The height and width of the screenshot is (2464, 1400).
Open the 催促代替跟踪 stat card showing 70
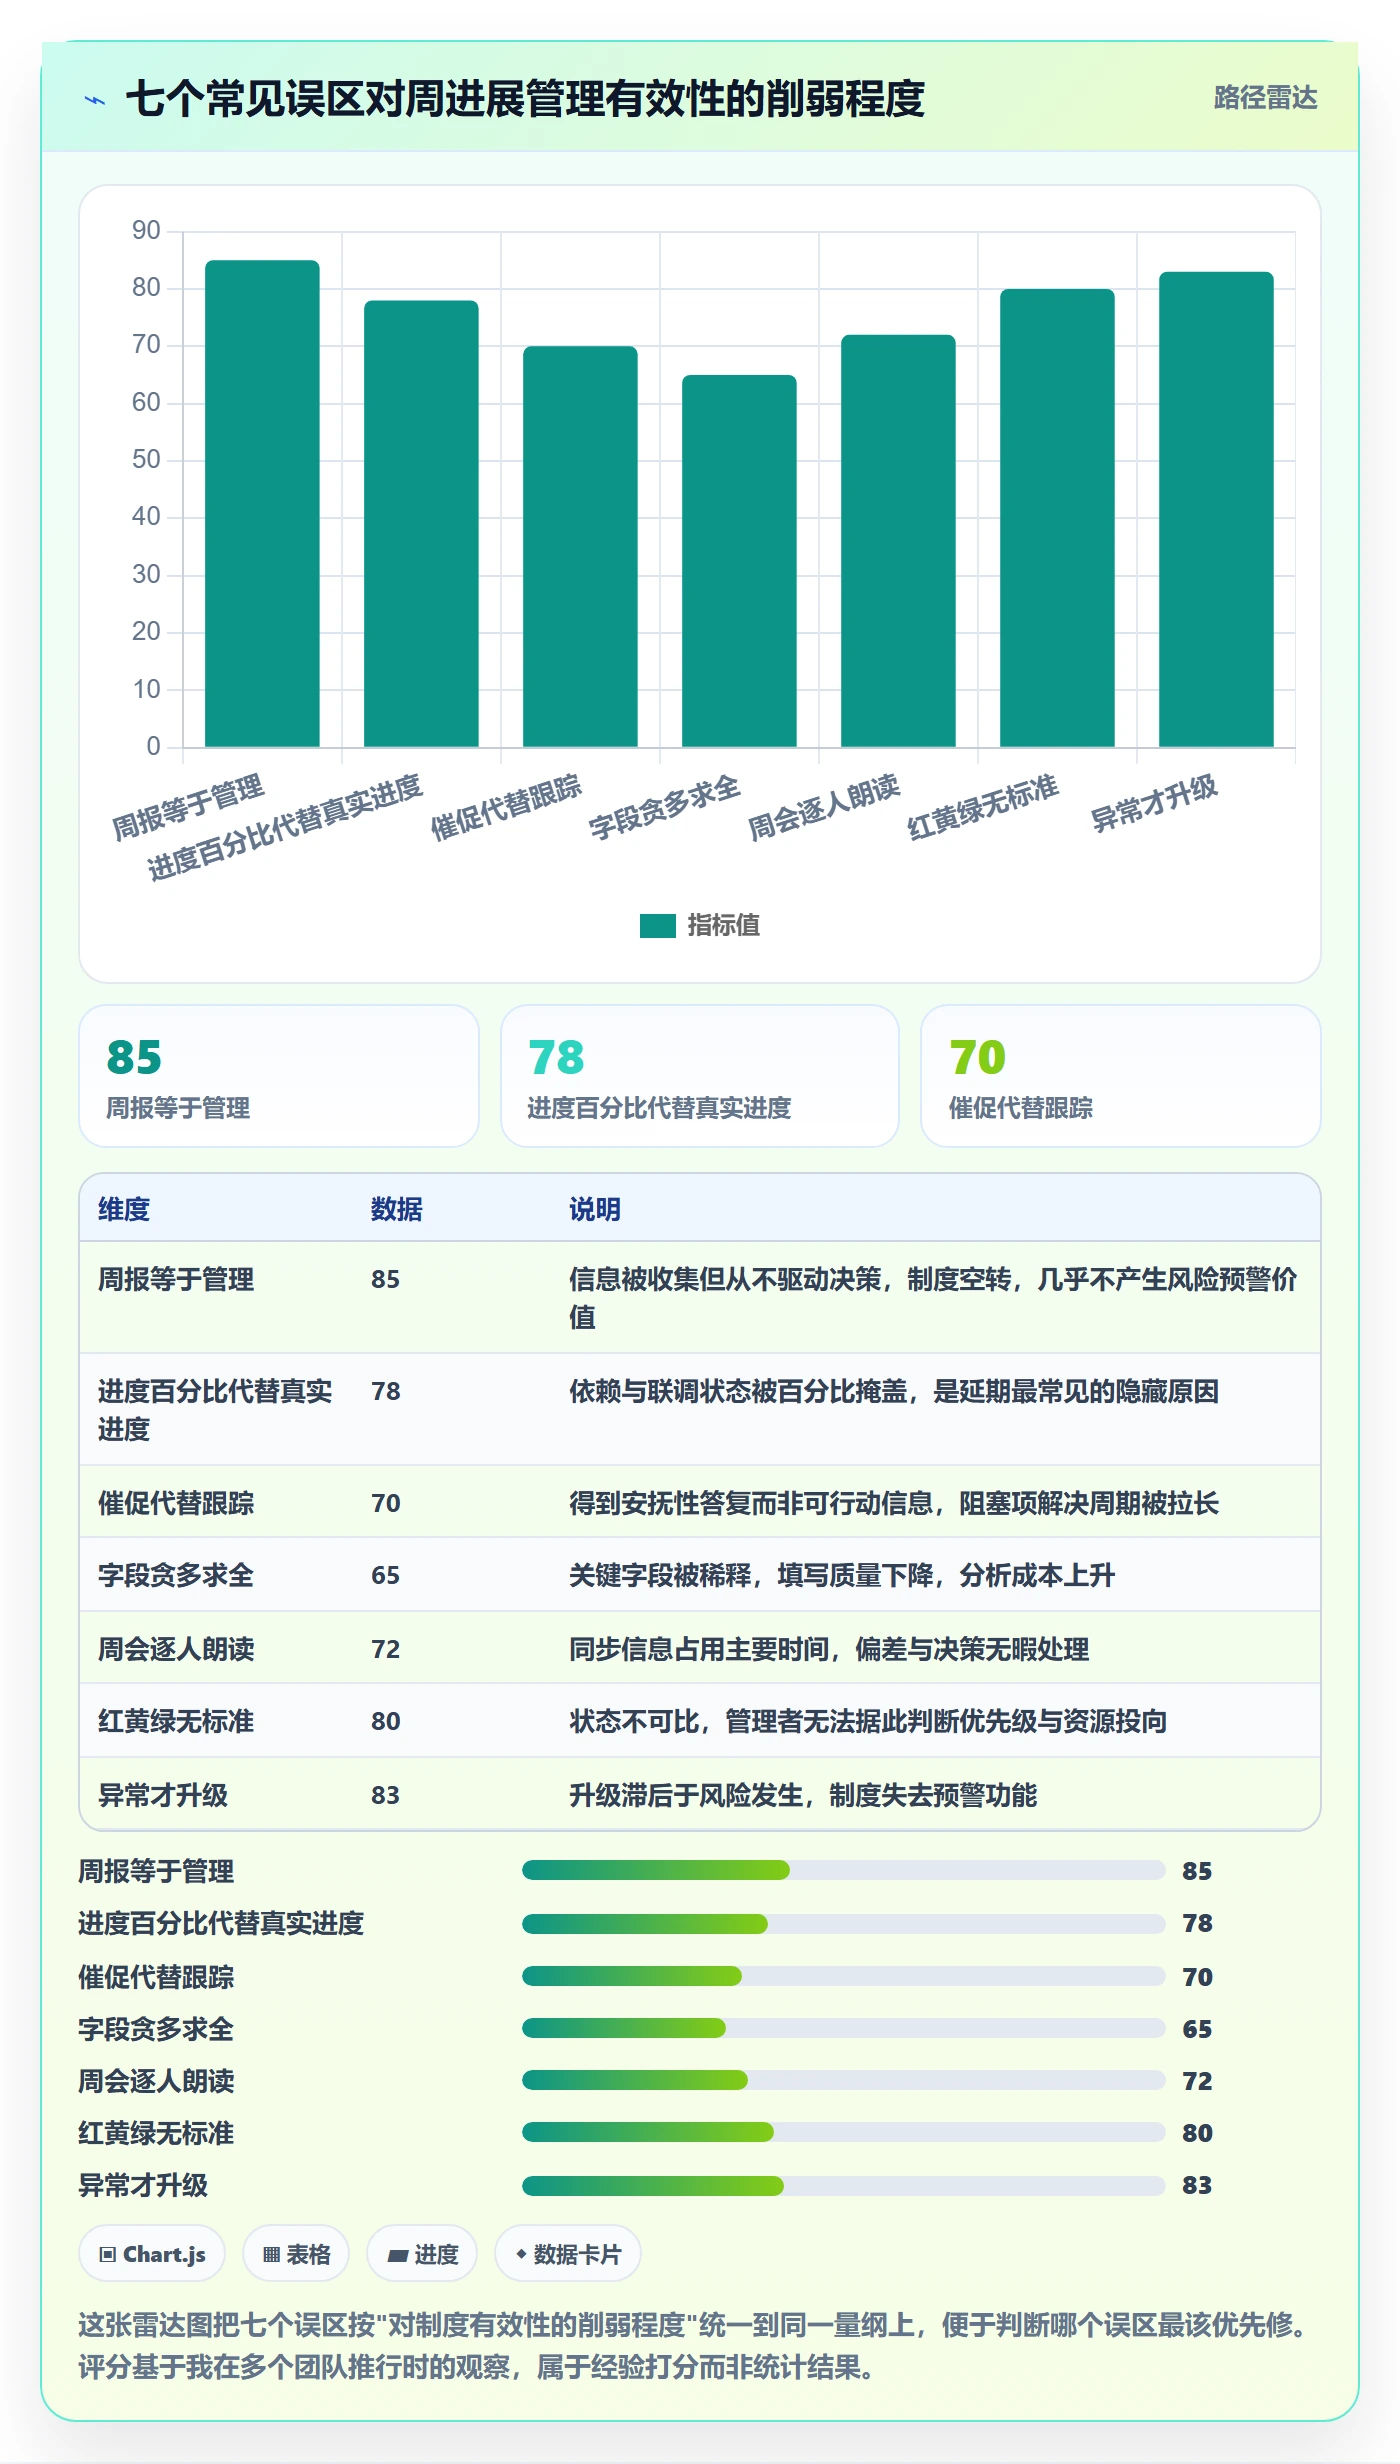click(x=1121, y=1076)
